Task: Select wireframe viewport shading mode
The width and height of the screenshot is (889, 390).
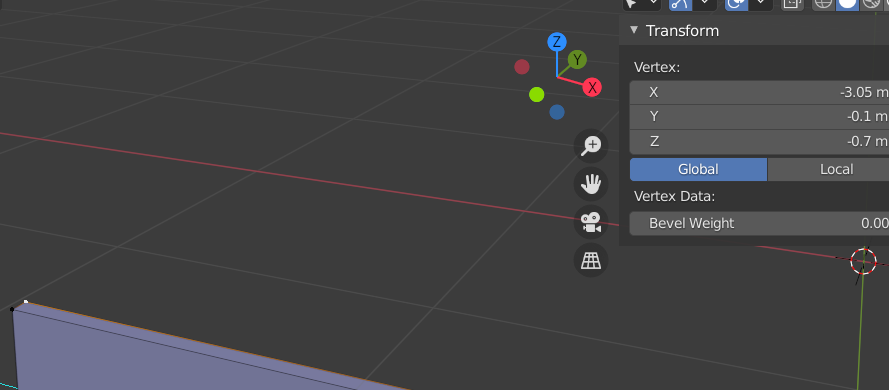Action: [823, 4]
